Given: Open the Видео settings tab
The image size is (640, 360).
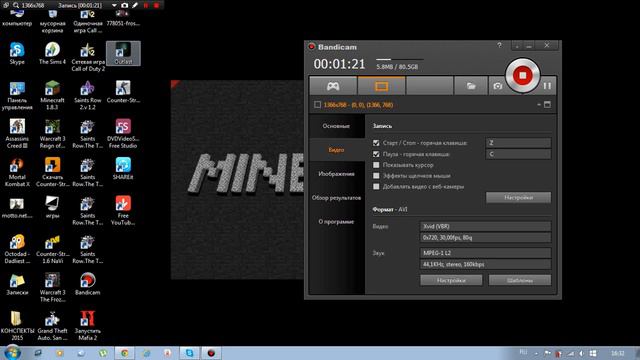Looking at the screenshot, I should point(336,150).
